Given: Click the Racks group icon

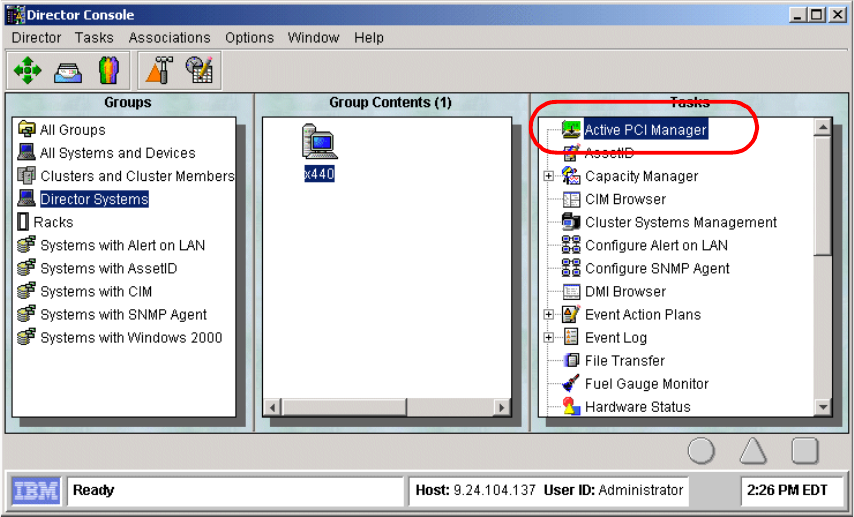Looking at the screenshot, I should [x=23, y=222].
